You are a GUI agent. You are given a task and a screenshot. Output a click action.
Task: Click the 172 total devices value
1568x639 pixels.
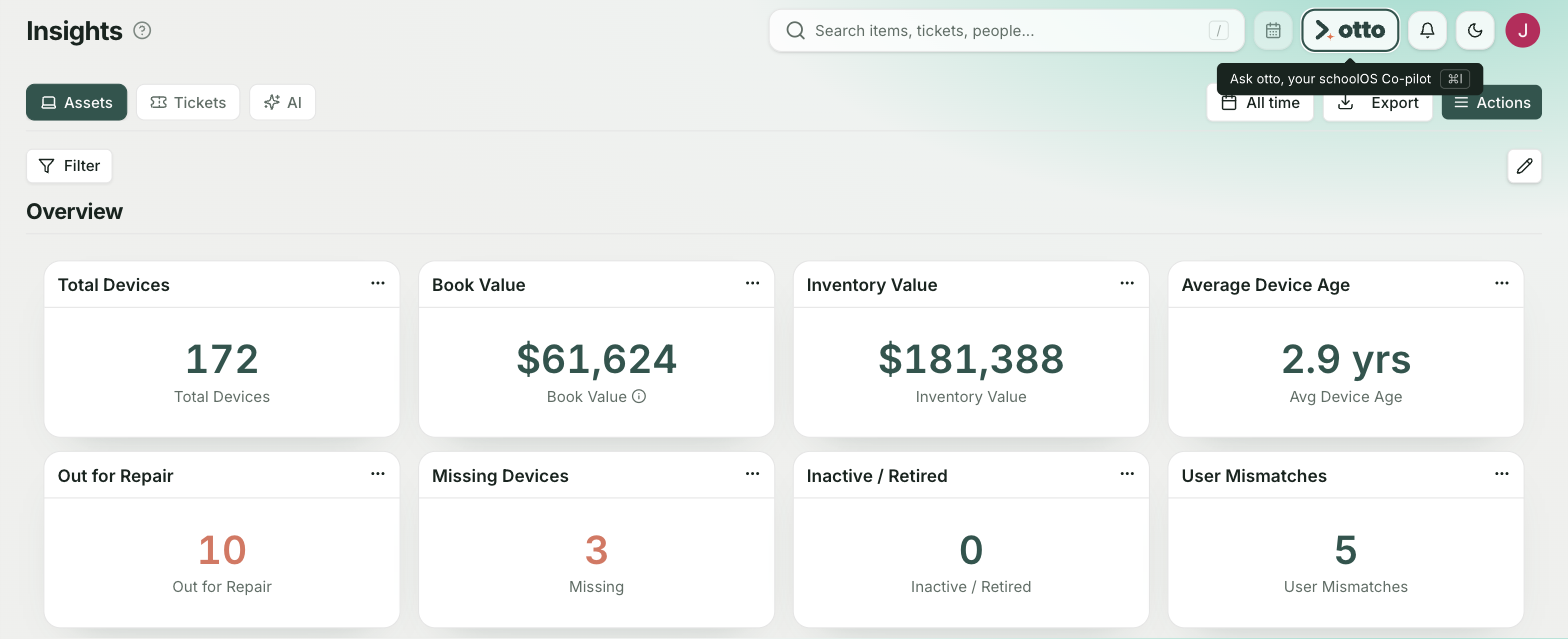[x=222, y=359]
